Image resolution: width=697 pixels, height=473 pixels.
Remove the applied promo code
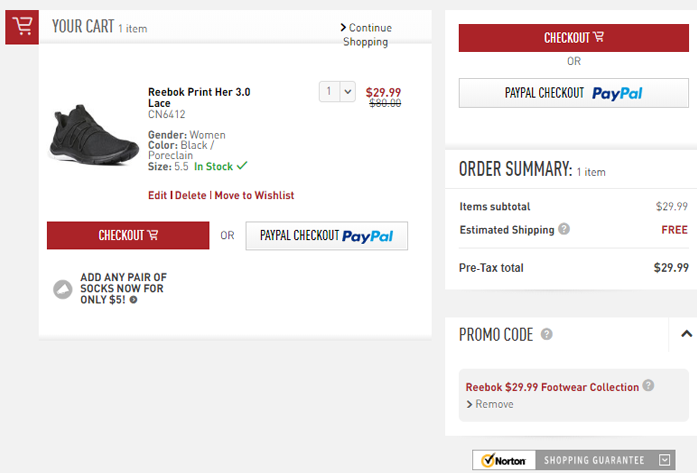493,404
